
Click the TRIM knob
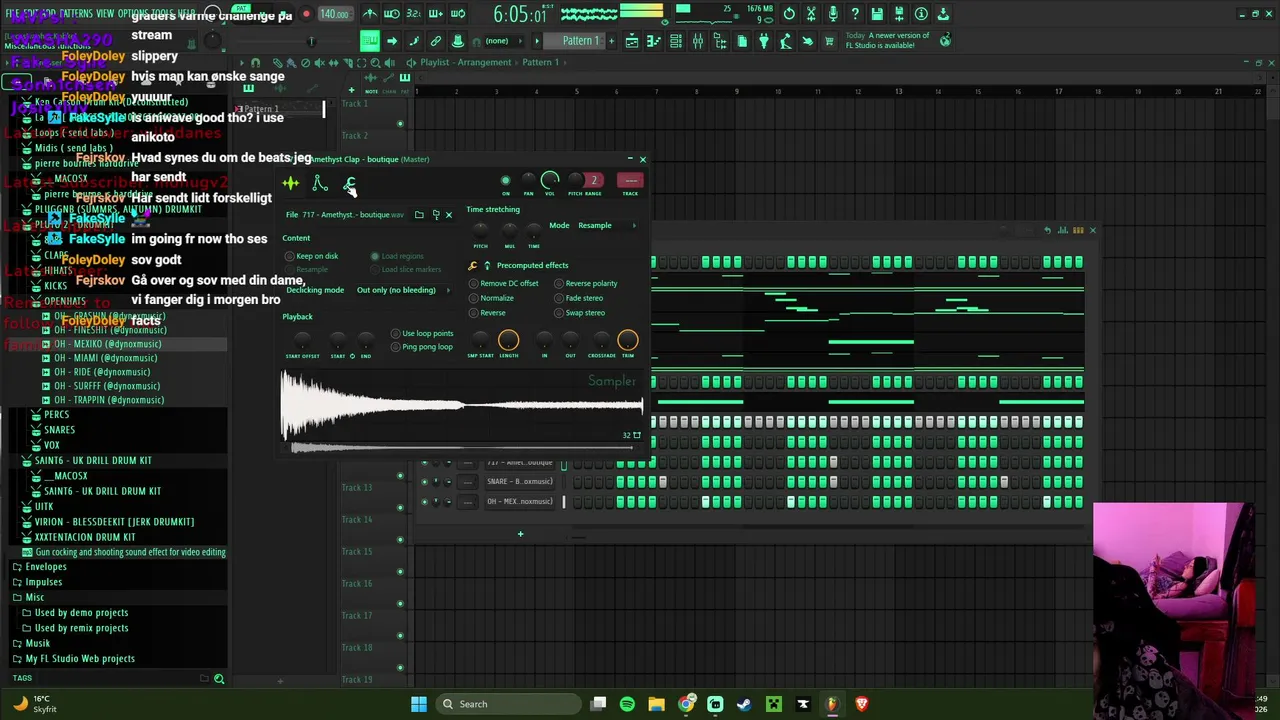click(x=628, y=341)
